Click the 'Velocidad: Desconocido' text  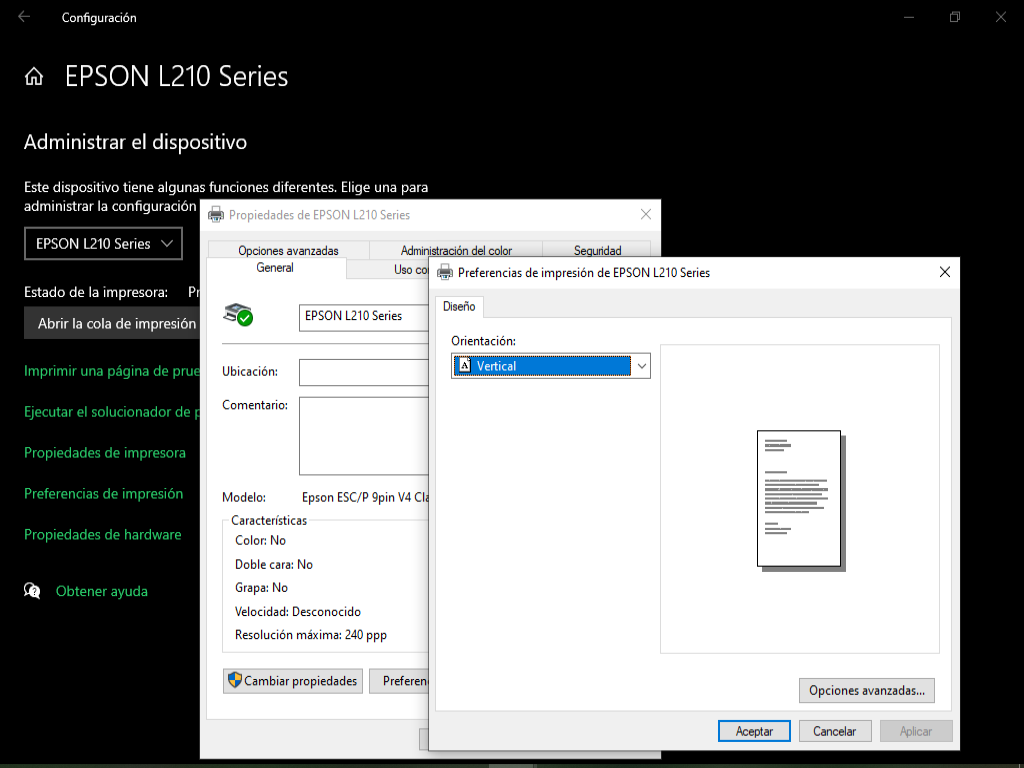pyautogui.click(x=298, y=612)
